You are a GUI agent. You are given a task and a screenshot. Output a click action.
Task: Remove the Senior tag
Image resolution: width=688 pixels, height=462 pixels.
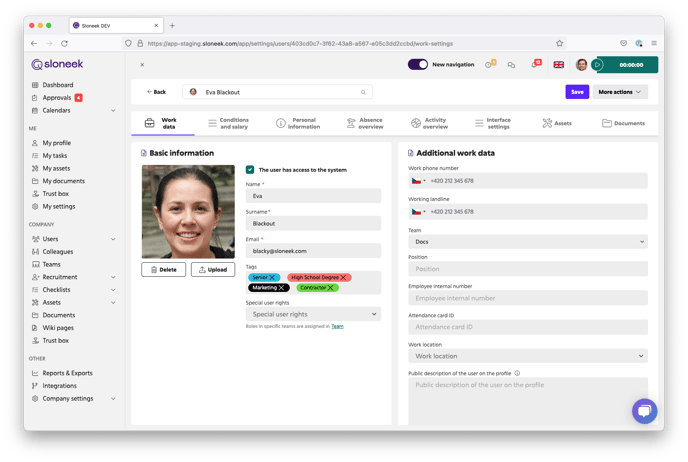[x=272, y=277]
